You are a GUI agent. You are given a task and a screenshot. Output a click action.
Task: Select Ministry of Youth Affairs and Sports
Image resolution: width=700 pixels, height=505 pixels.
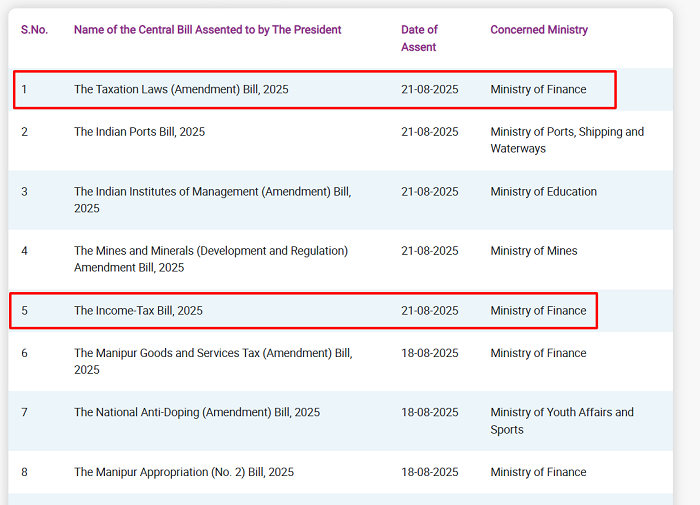[x=561, y=420]
